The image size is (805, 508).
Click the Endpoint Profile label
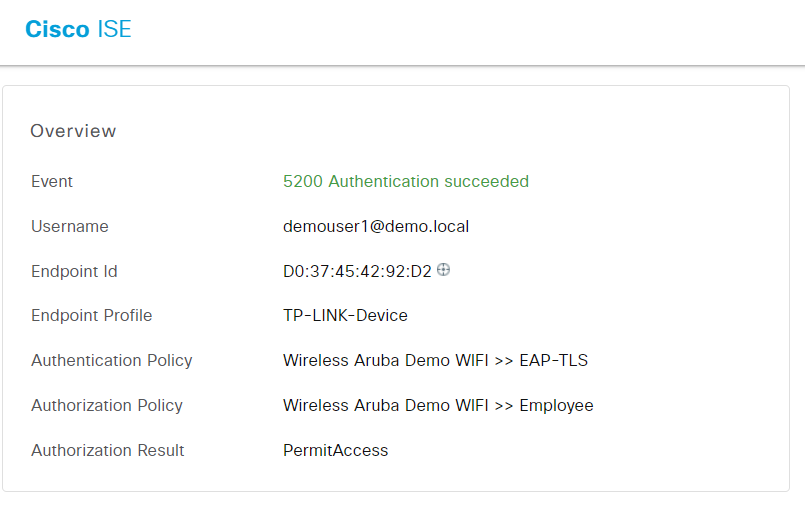point(92,315)
